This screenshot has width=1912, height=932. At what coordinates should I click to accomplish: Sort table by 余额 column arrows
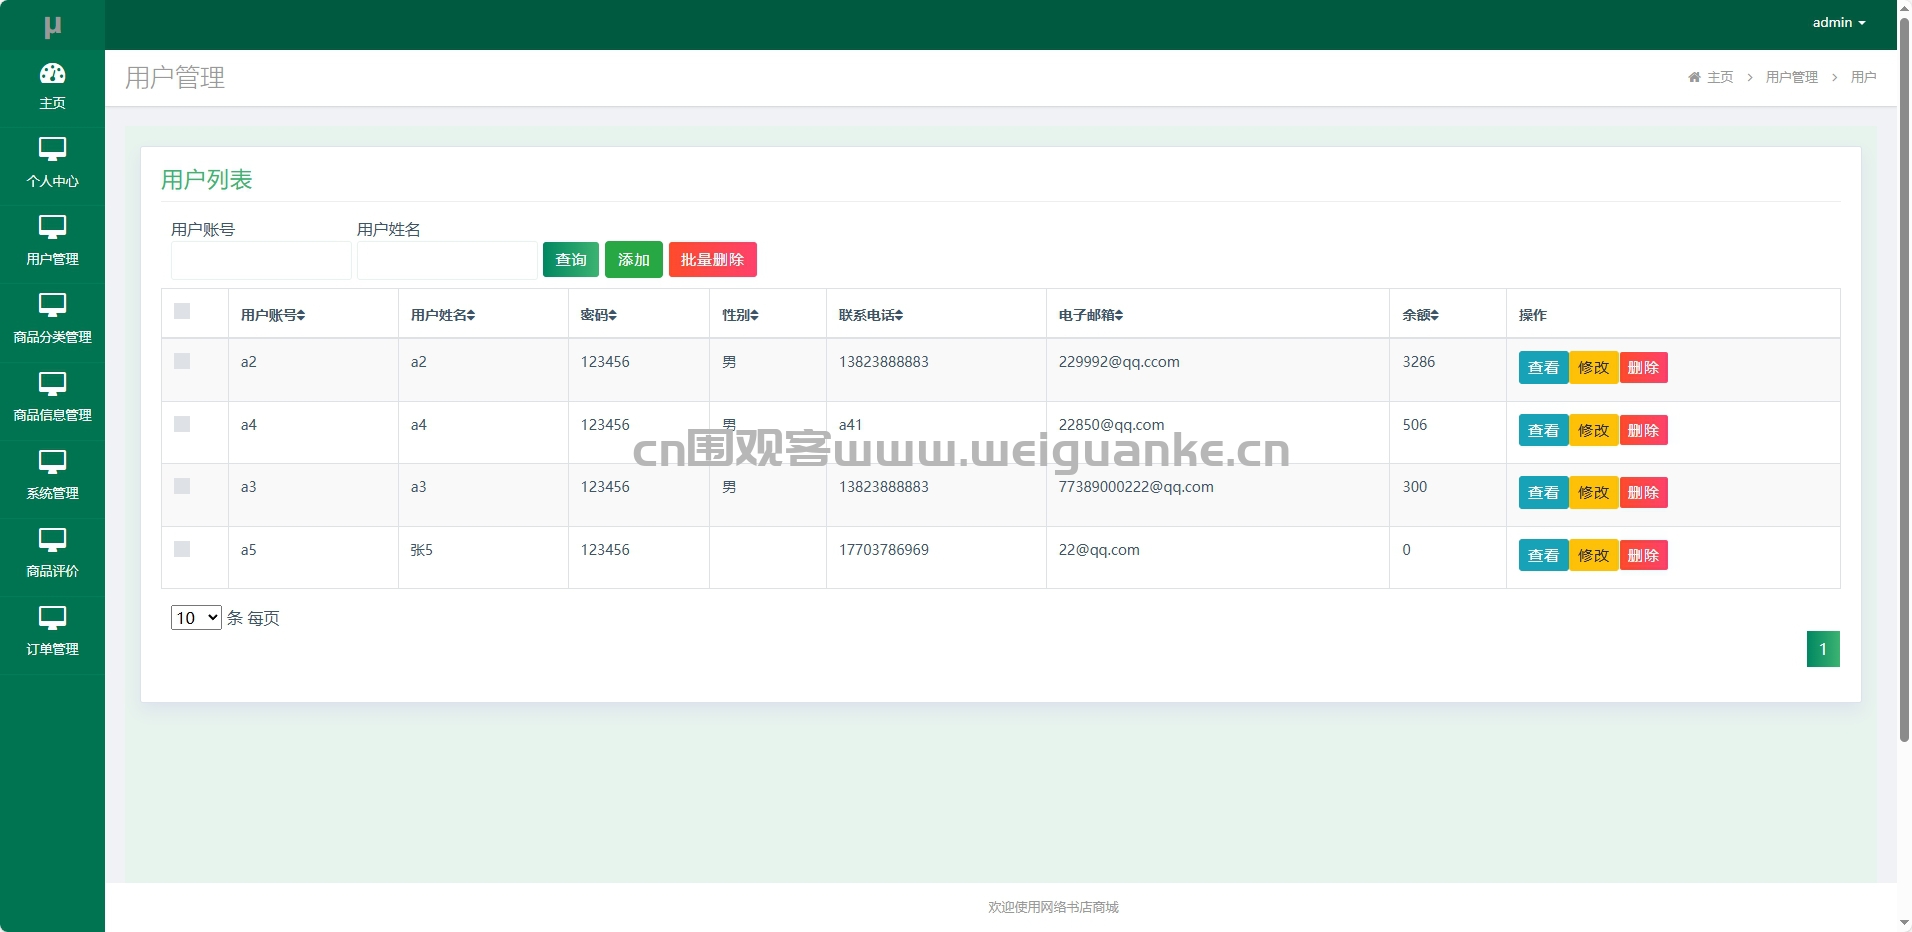1434,315
